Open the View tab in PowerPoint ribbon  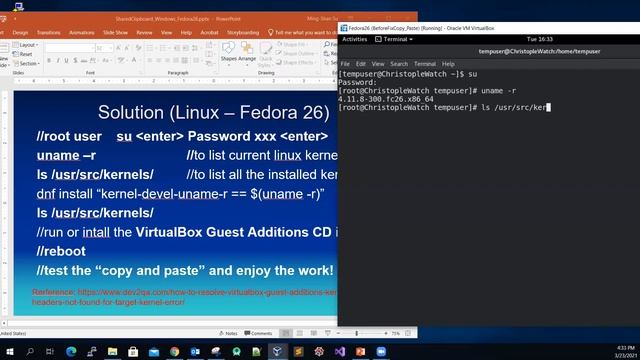(166, 32)
